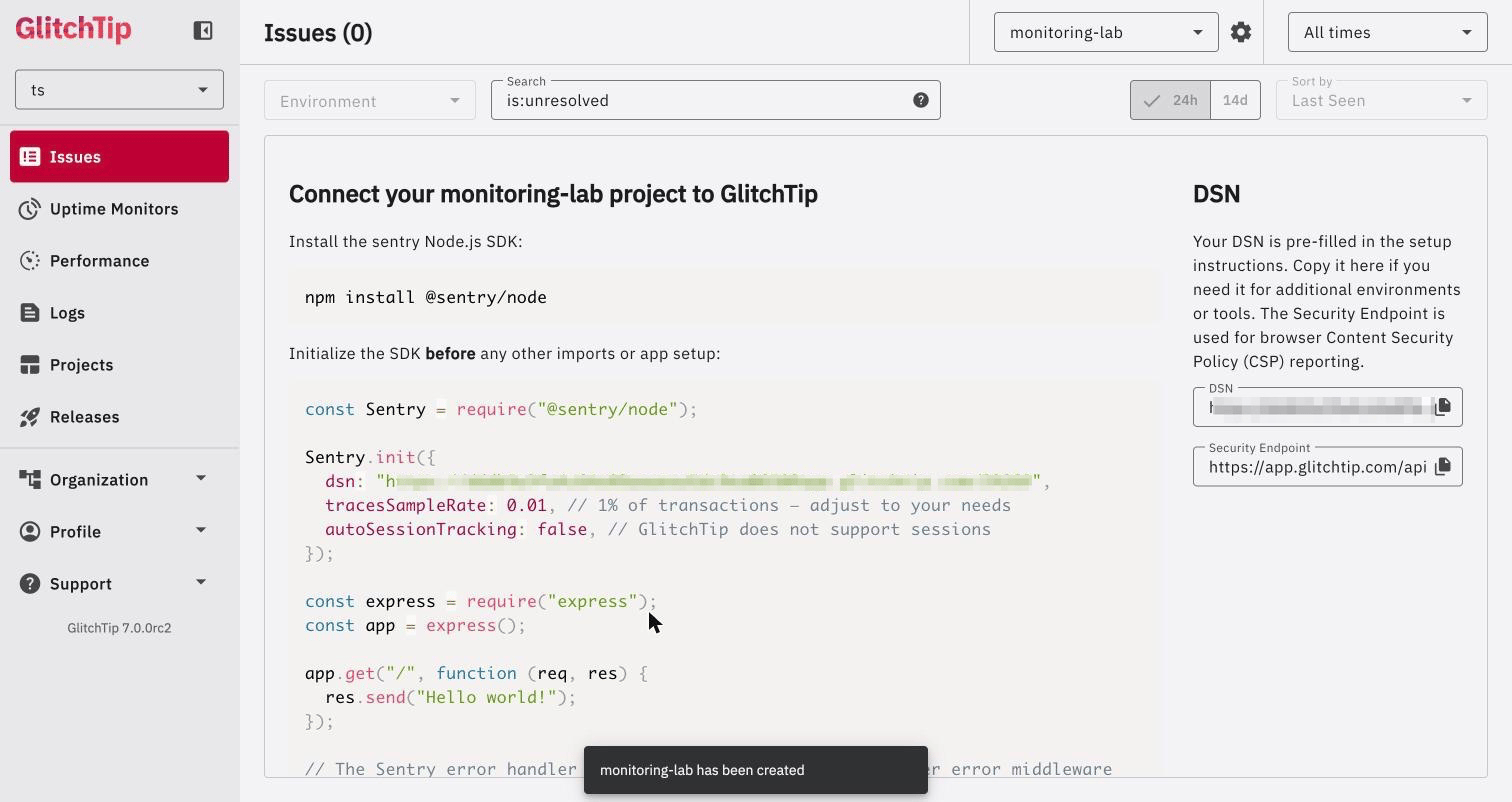This screenshot has width=1512, height=802.
Task: Click the Releases rocket icon
Action: point(30,417)
